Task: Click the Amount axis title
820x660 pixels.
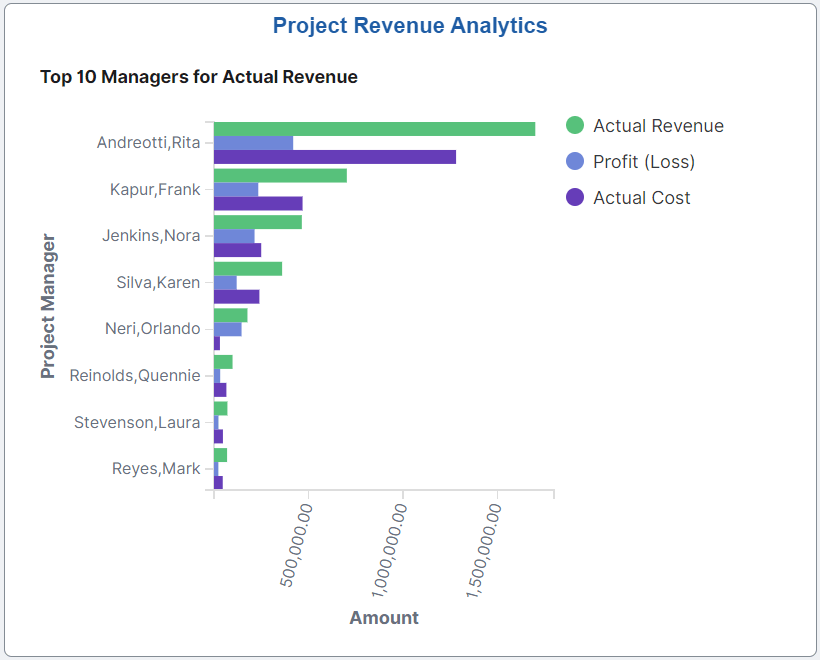Action: pos(384,618)
